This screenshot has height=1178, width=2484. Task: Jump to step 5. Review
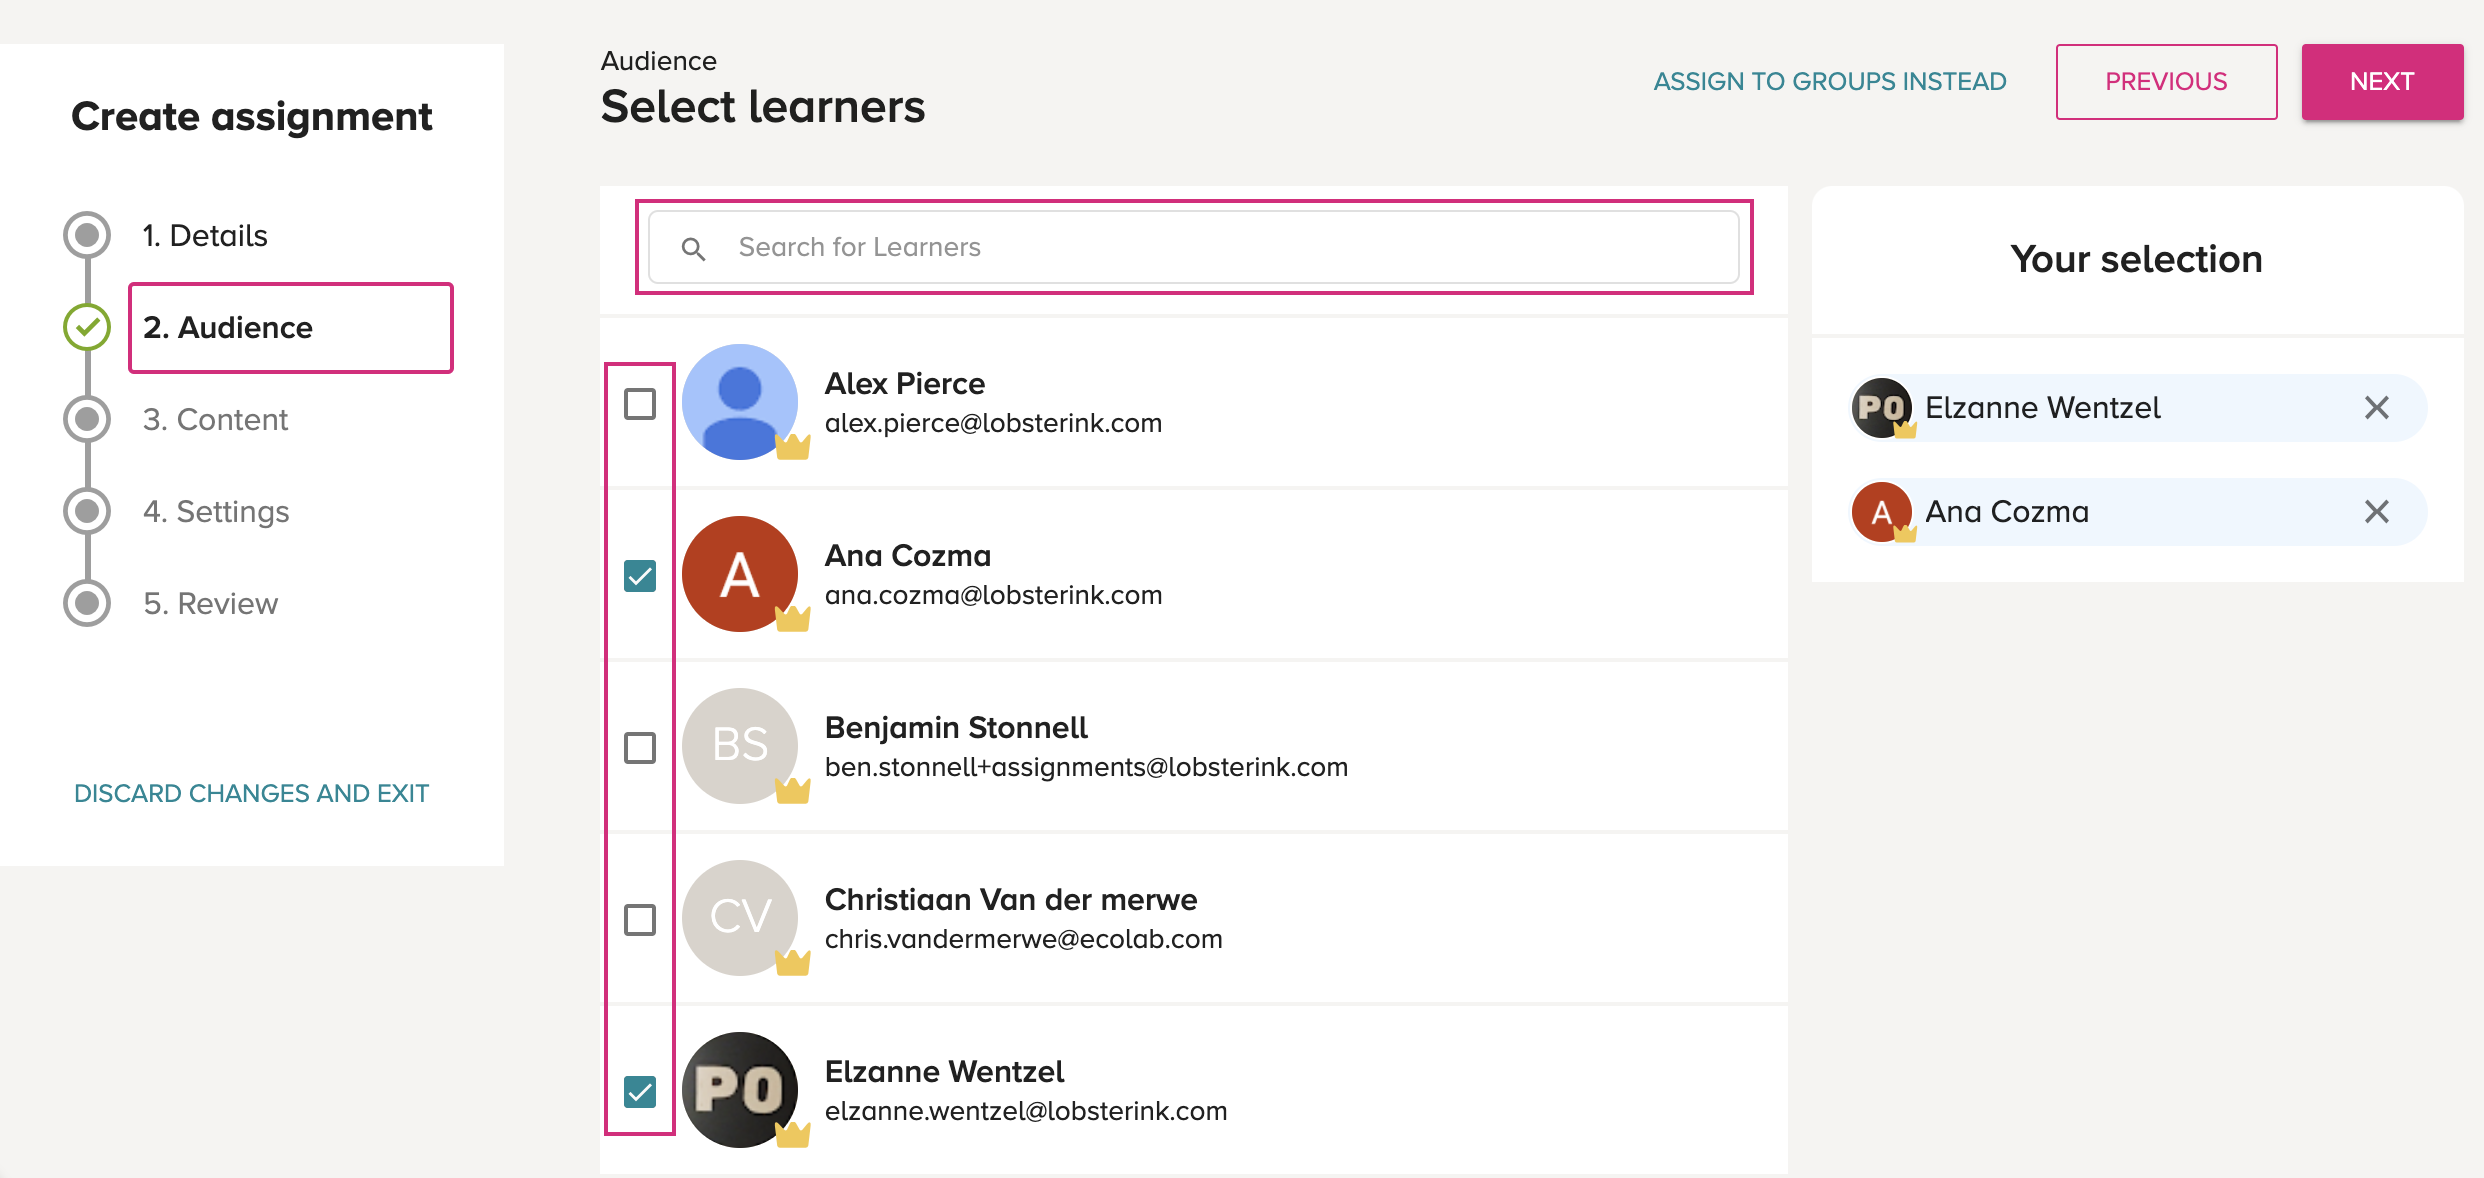[210, 604]
